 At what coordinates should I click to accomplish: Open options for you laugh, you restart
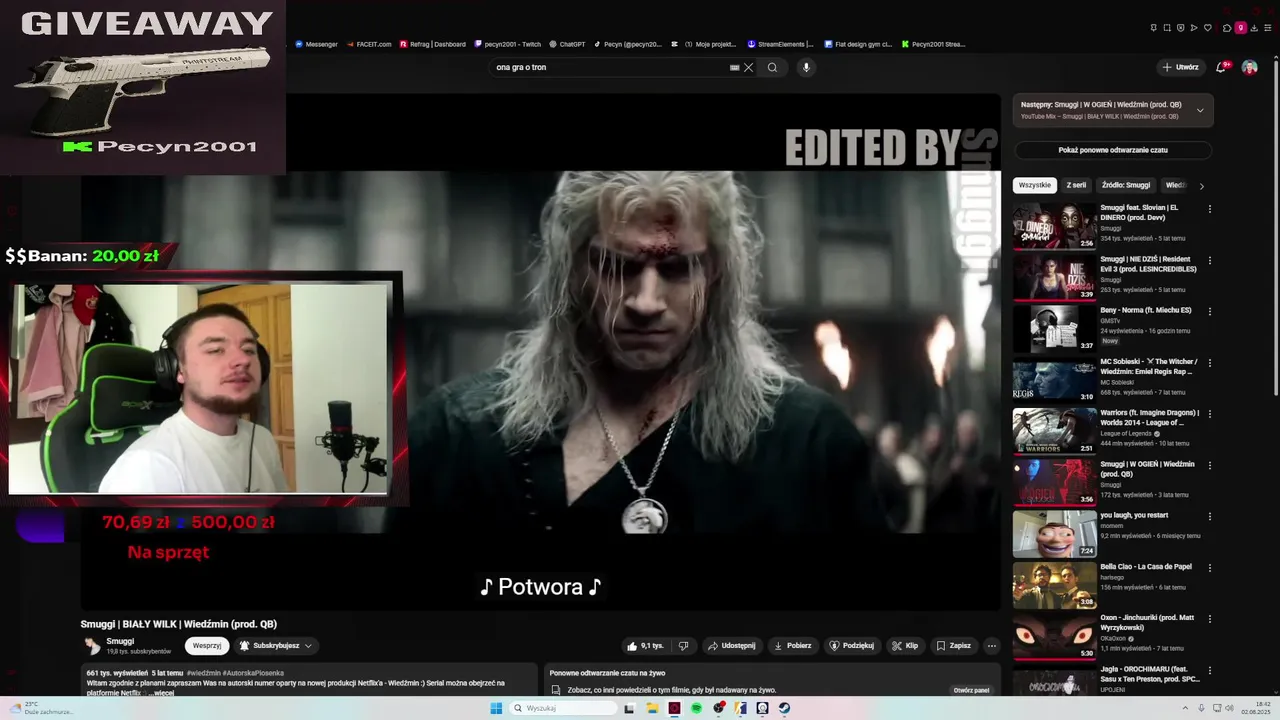(x=1209, y=517)
